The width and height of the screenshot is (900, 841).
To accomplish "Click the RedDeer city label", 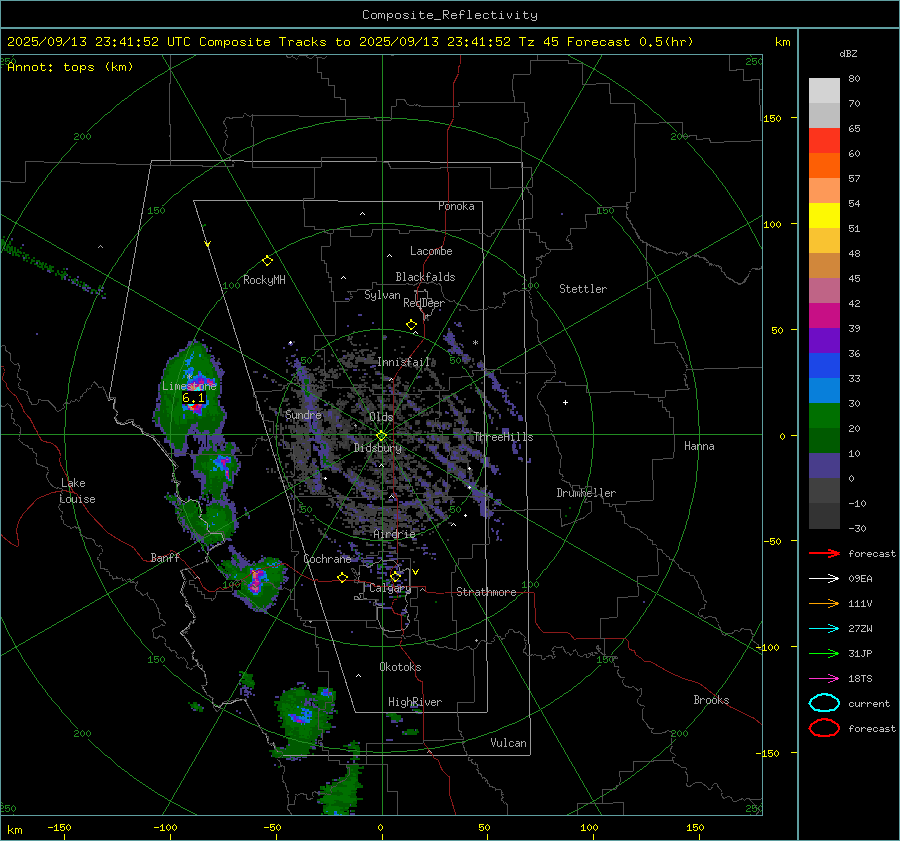I will 424,303.
